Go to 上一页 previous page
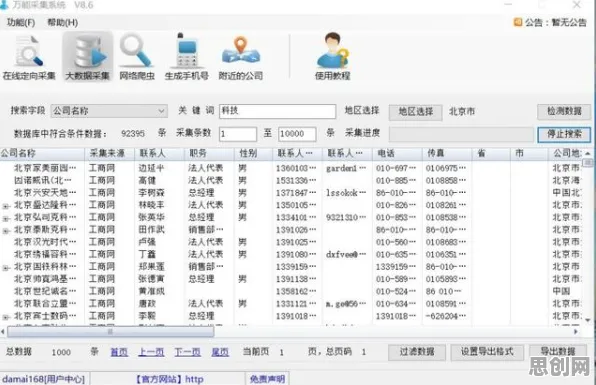Image resolution: width=596 pixels, height=385 pixels. 151,352
